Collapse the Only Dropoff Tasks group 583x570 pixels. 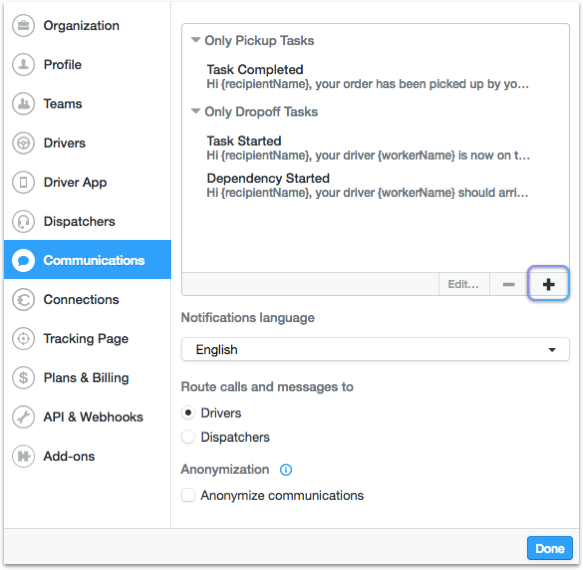click(196, 111)
